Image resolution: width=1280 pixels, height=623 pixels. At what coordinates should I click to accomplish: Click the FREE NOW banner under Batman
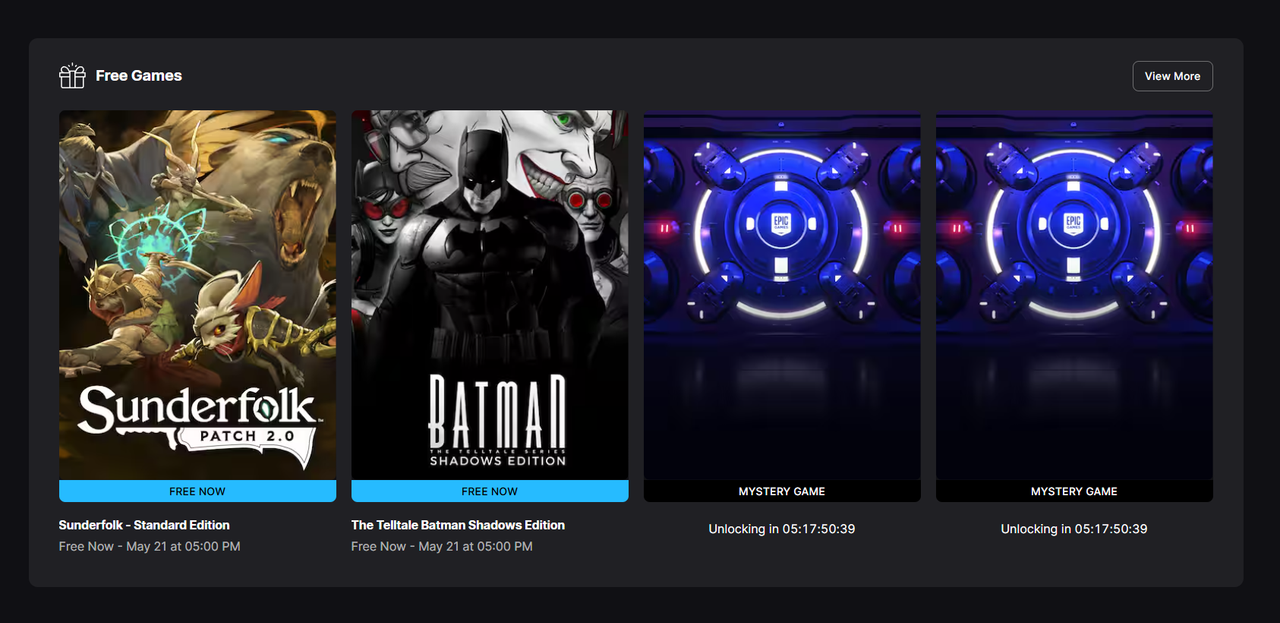[x=490, y=491]
